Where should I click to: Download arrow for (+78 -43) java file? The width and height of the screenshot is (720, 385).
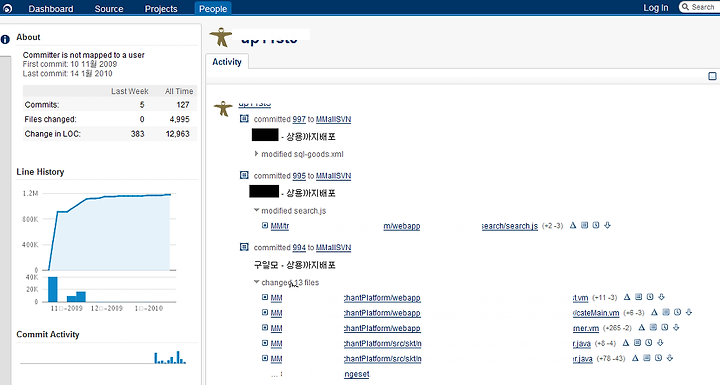670,357
